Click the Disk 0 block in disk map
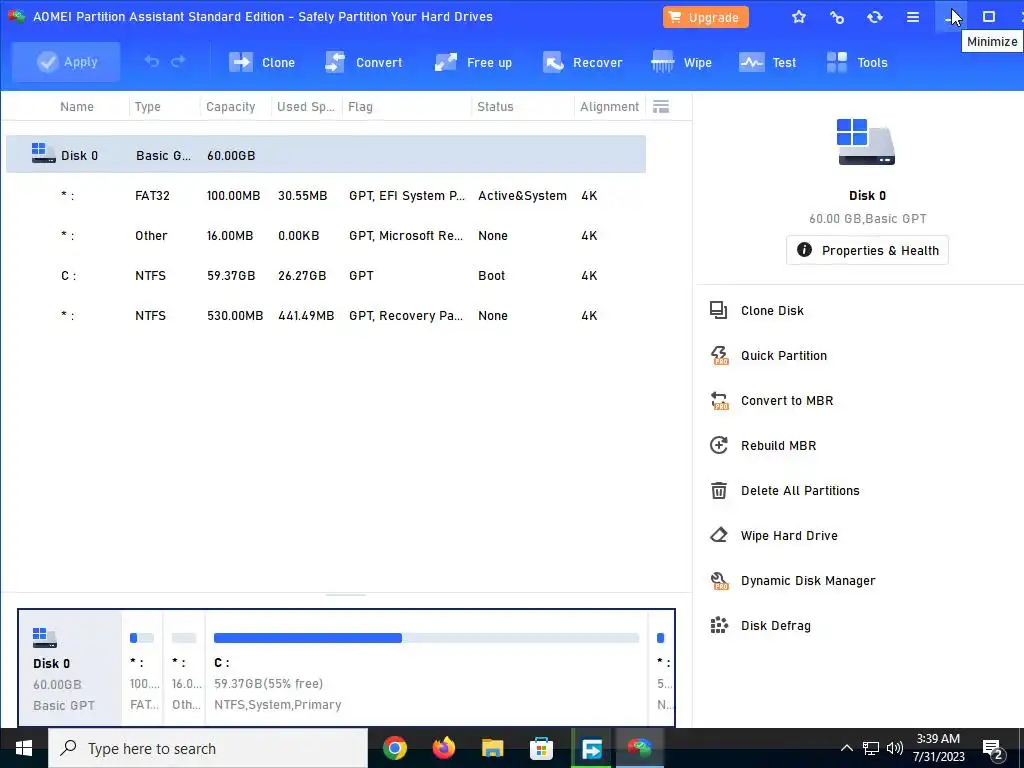This screenshot has width=1024, height=768. (70, 668)
